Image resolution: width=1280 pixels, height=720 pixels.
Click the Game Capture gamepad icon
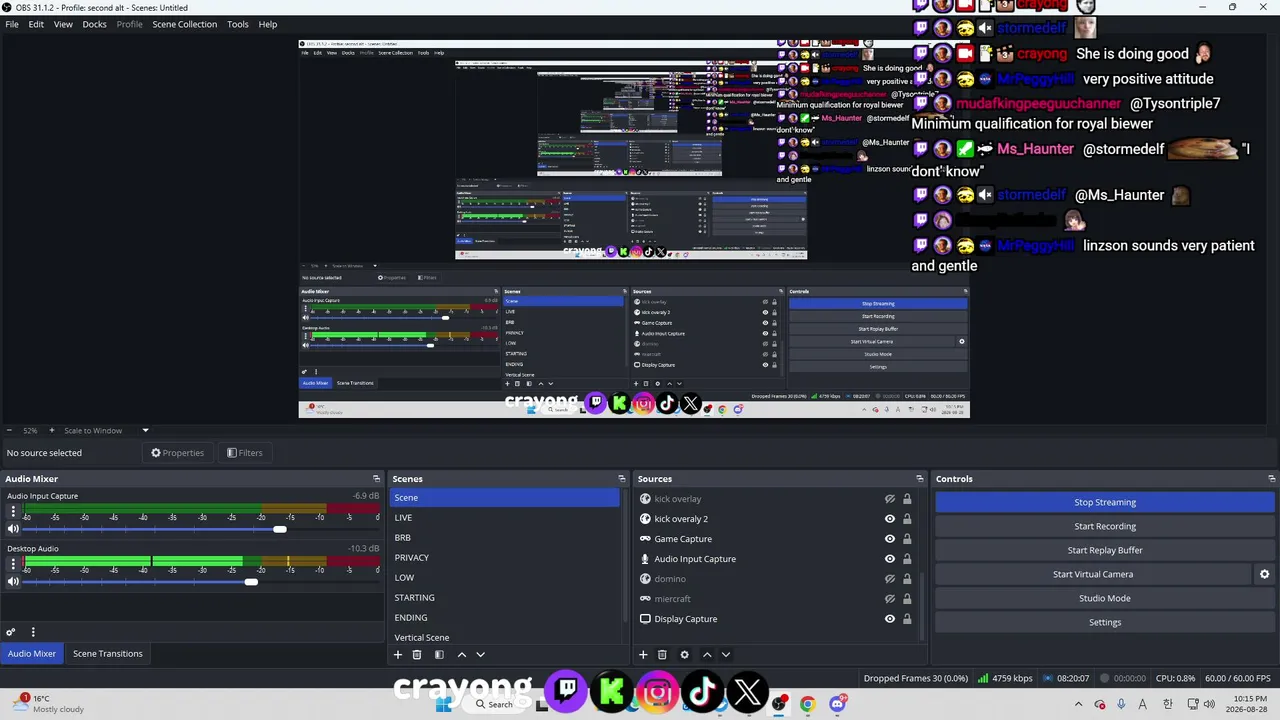pyautogui.click(x=645, y=539)
